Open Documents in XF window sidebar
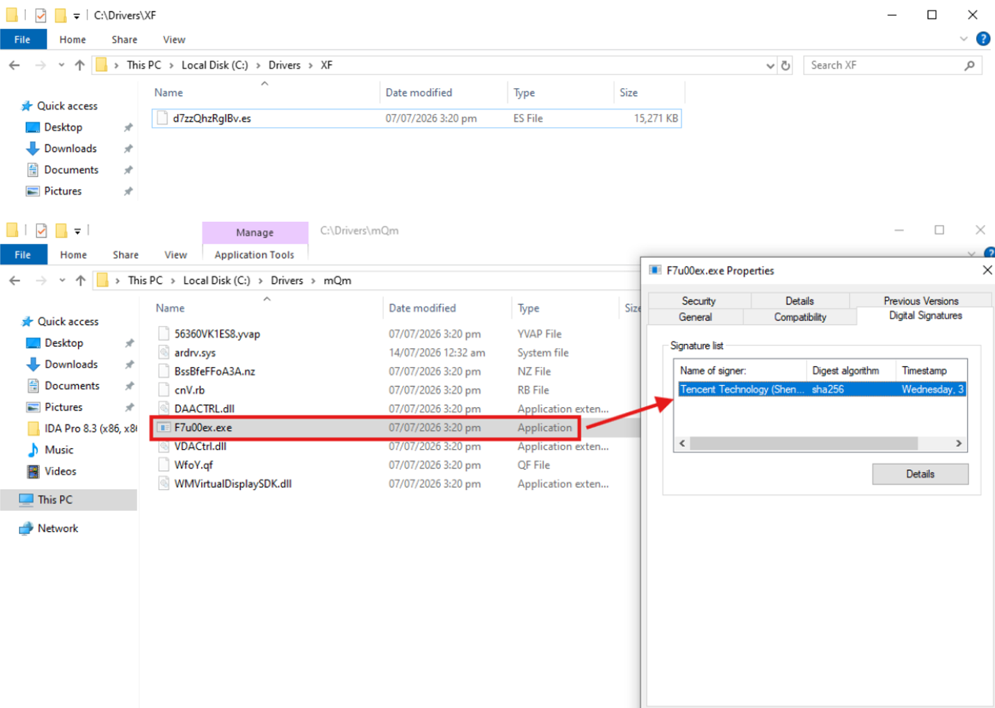This screenshot has height=708, width=995. click(70, 170)
